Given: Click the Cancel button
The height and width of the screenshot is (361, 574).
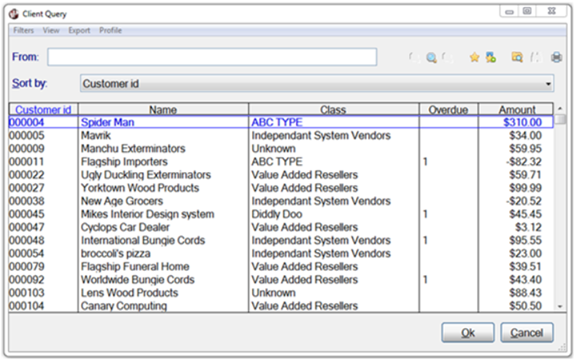Looking at the screenshot, I should pos(527,332).
